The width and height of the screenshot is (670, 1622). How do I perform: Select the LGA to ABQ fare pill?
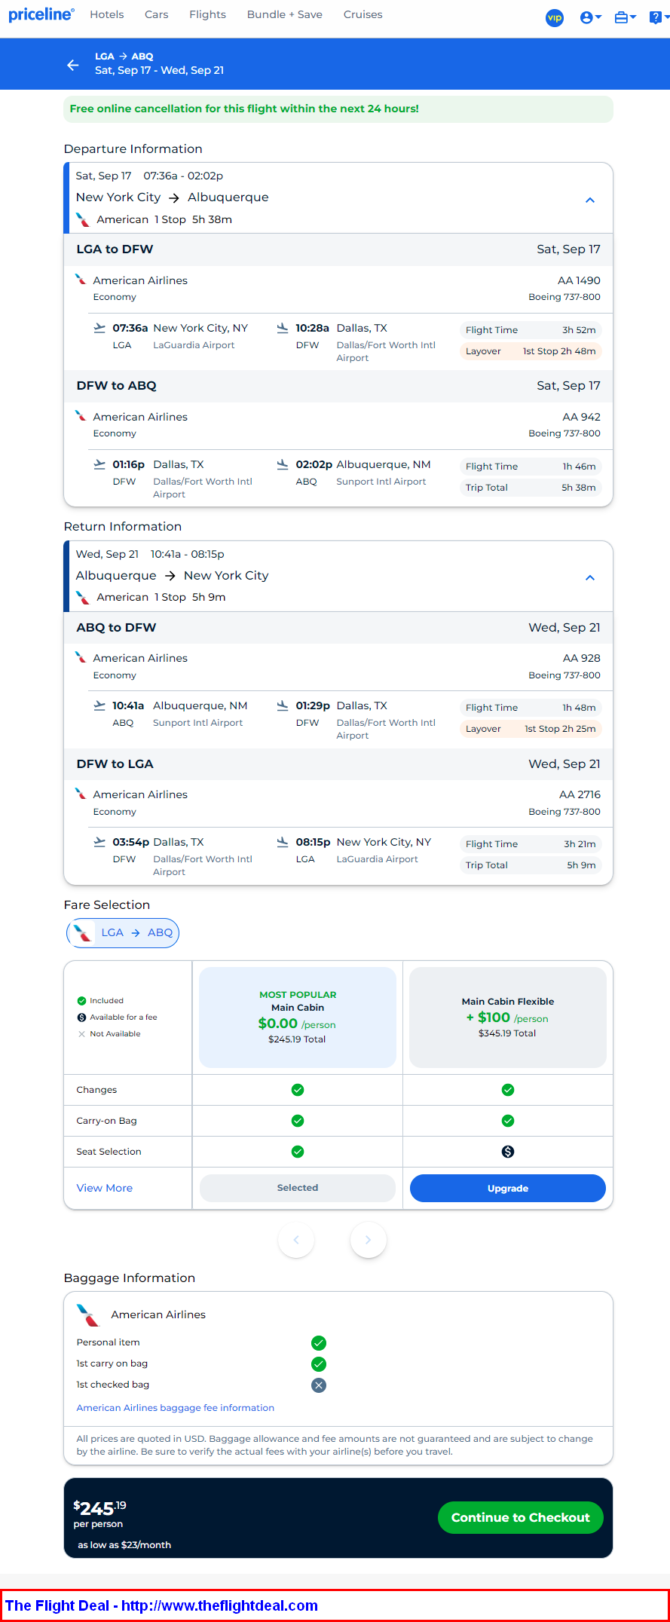tap(123, 933)
